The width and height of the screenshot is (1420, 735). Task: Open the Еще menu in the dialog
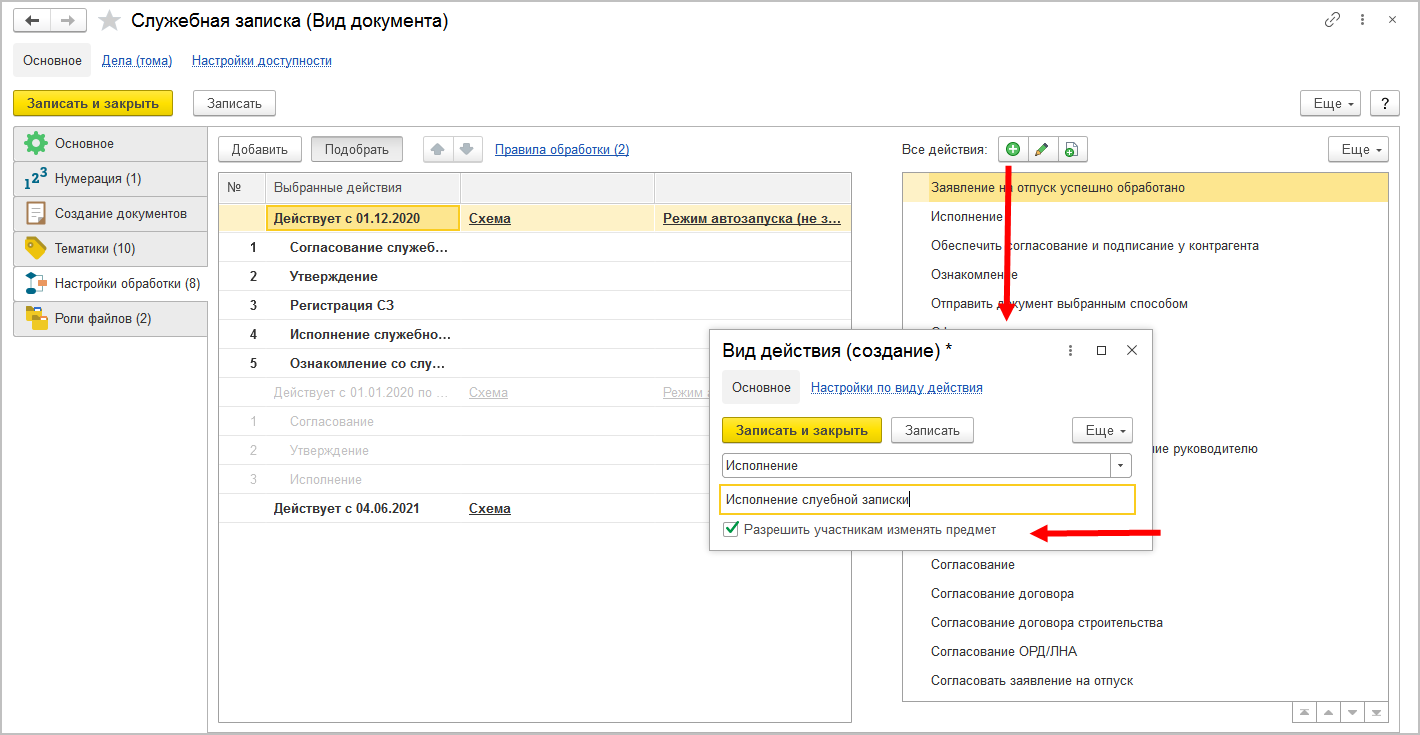point(1102,430)
